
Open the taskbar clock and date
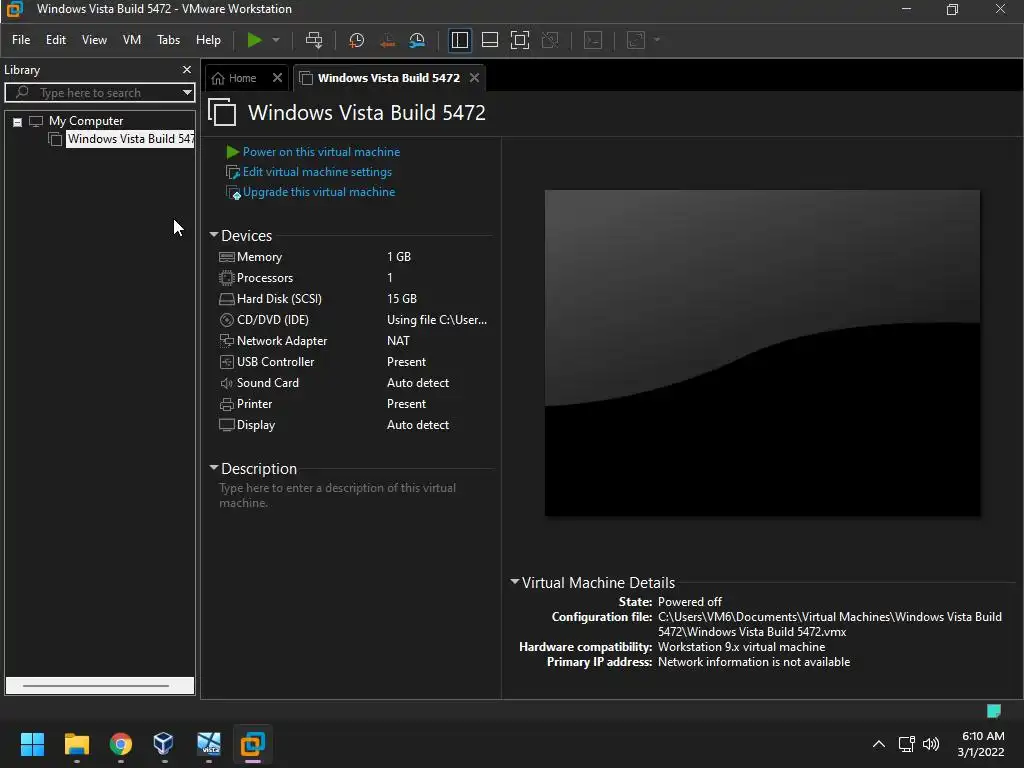tap(981, 744)
